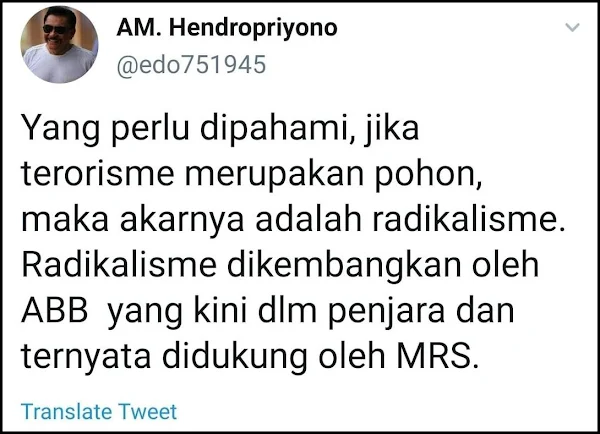This screenshot has width=600, height=434.
Task: Open AM. Hendropriyono's profile picture
Action: [x=59, y=44]
